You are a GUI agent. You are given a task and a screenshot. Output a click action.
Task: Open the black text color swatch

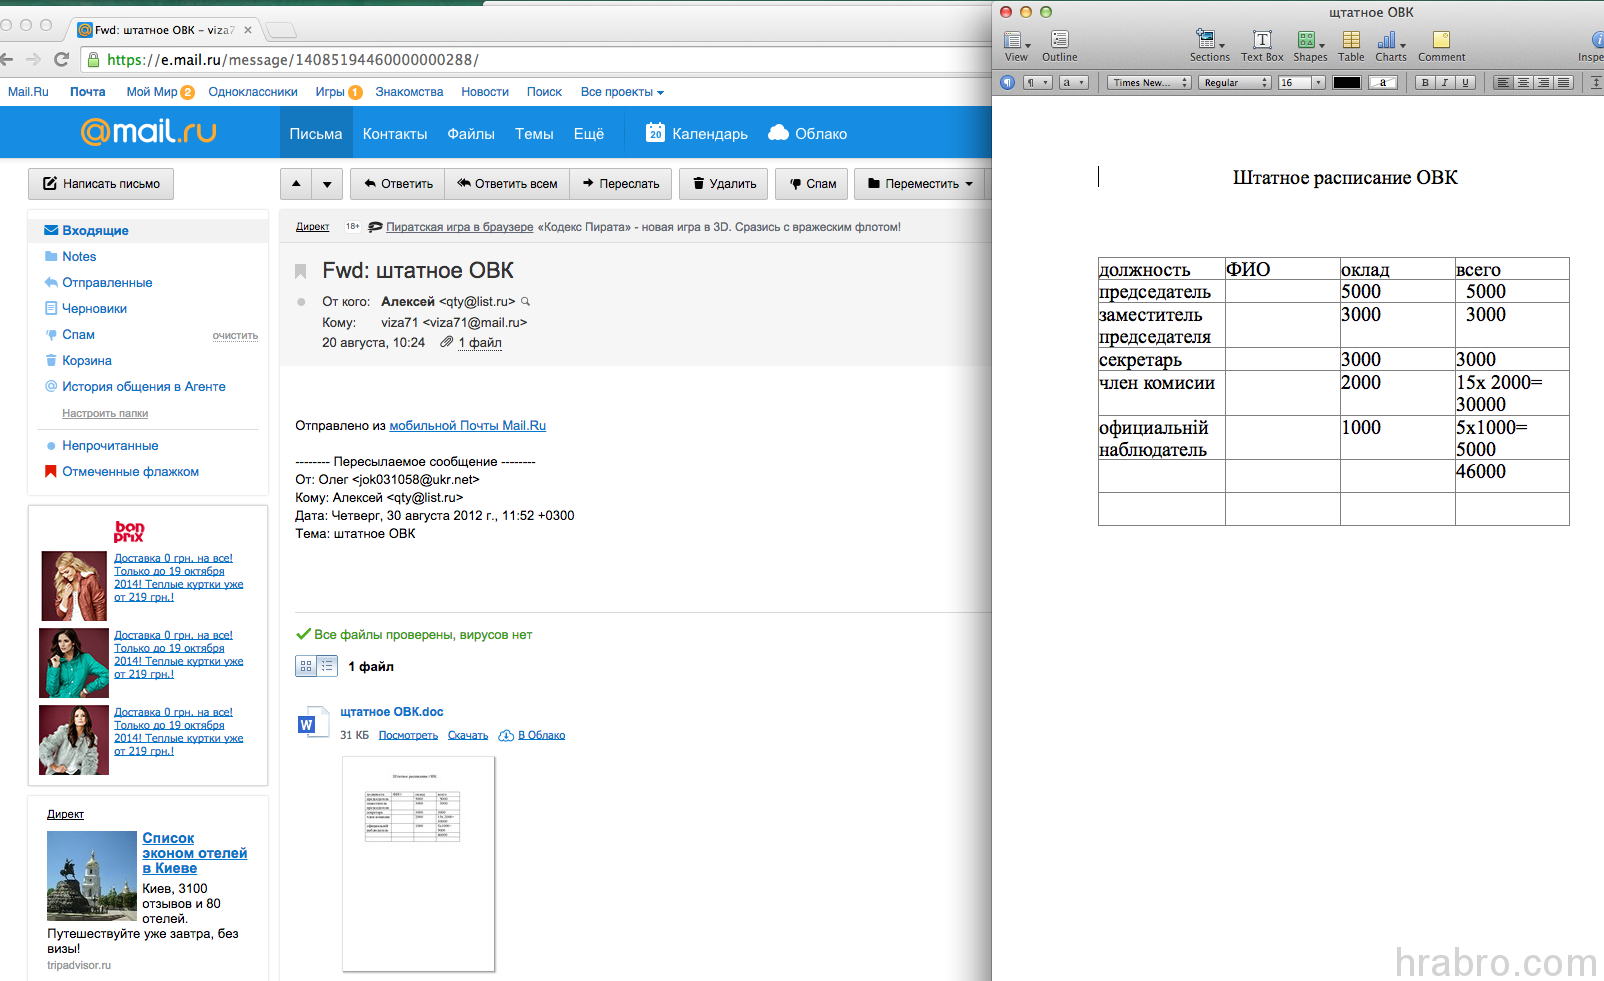point(1346,83)
